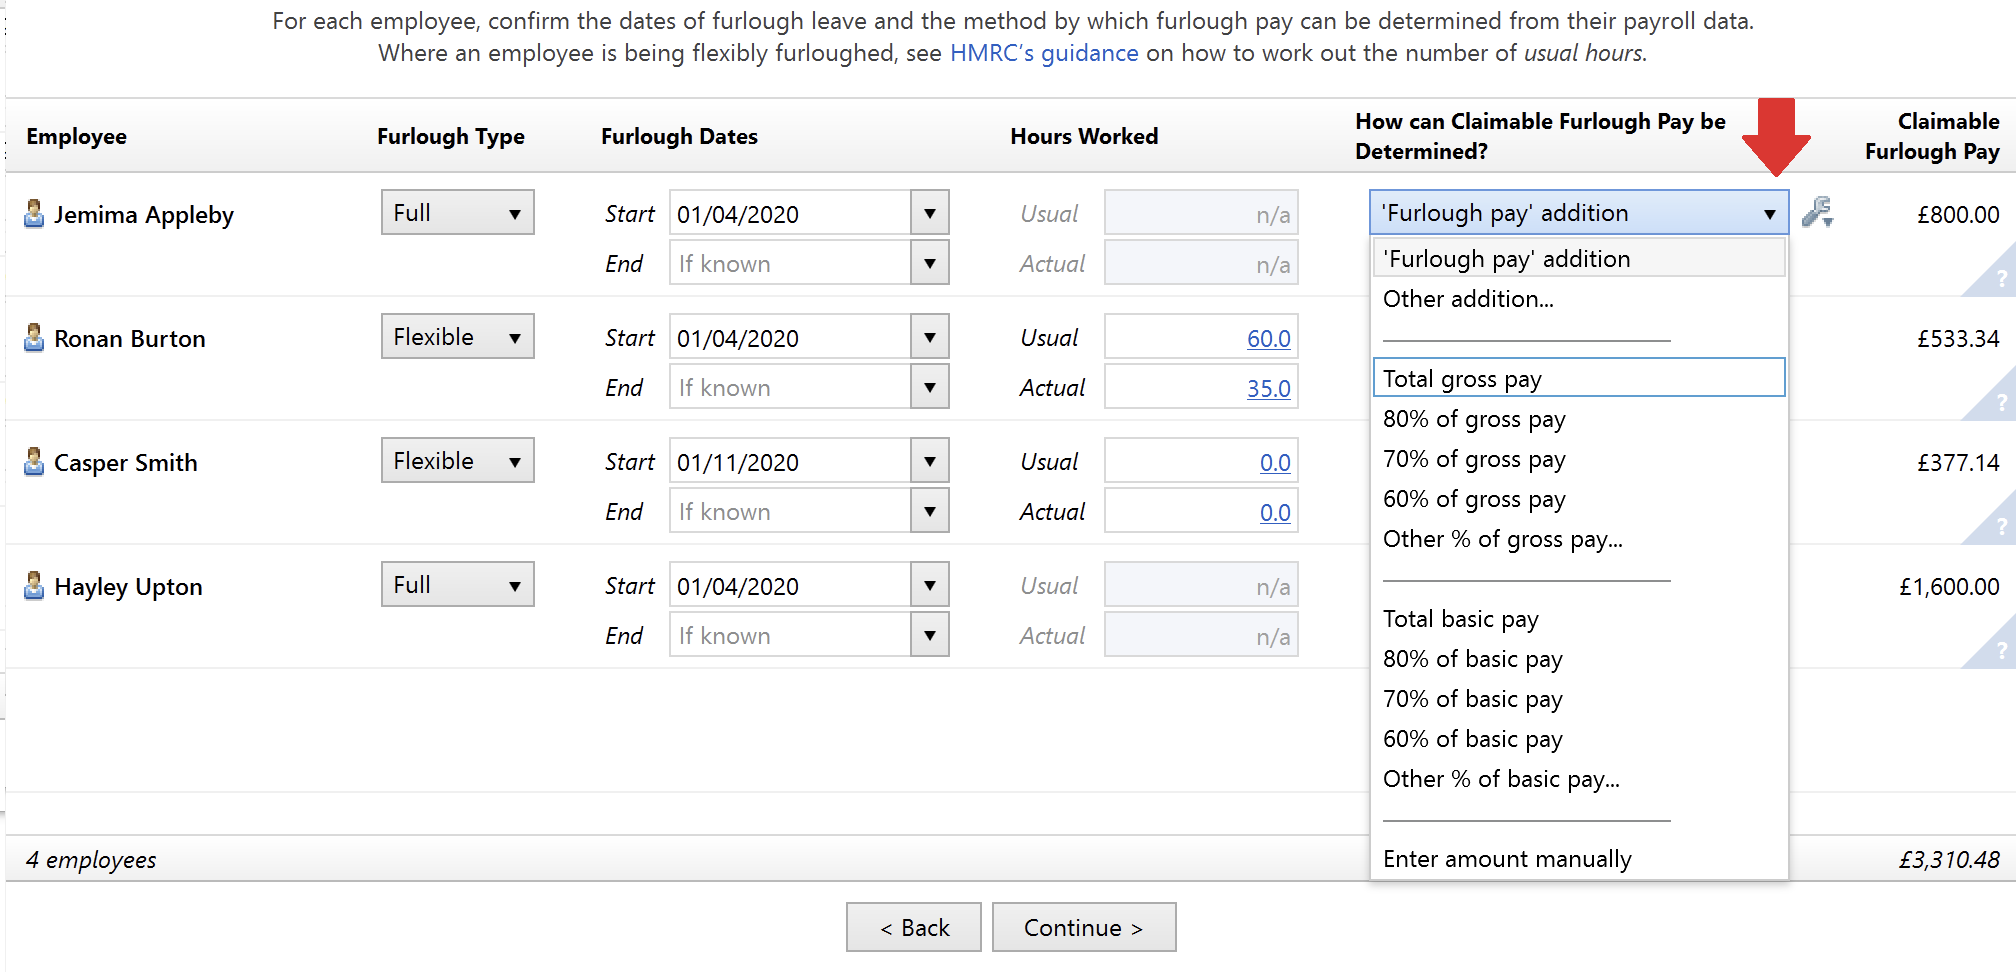Click Hayley Upton's 'If known' end date field
The width and height of the screenshot is (2016, 976).
tap(790, 635)
